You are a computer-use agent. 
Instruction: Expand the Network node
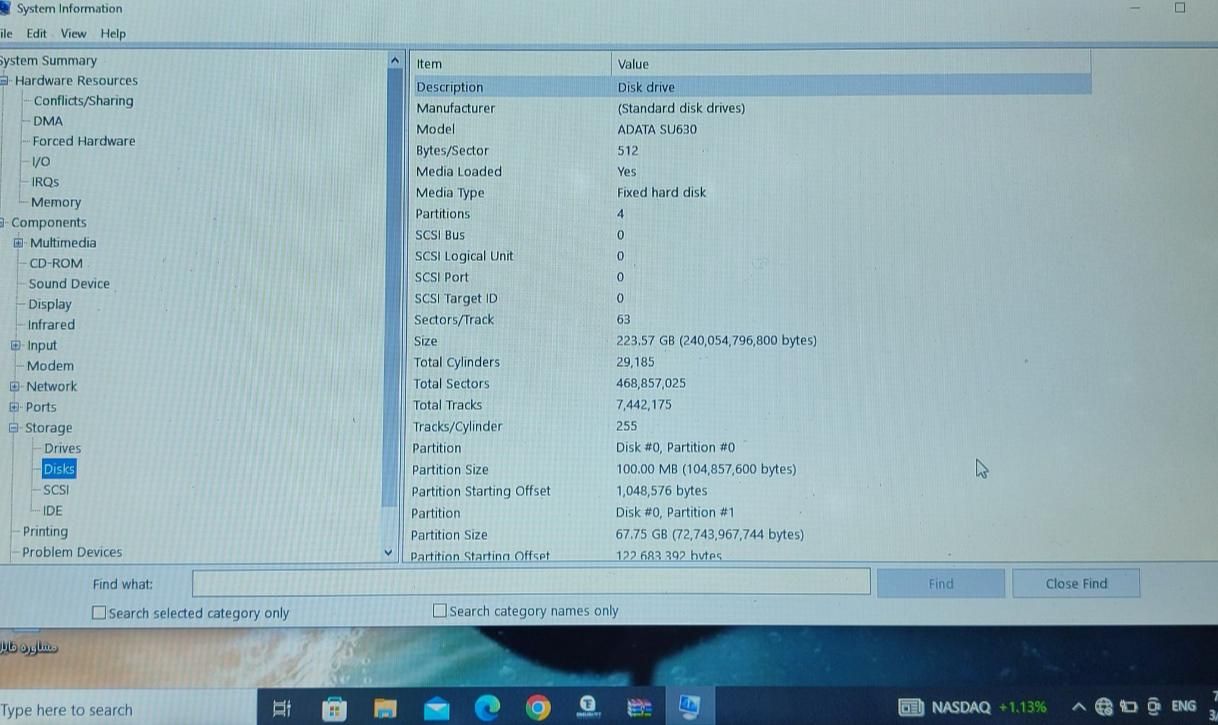click(x=15, y=387)
